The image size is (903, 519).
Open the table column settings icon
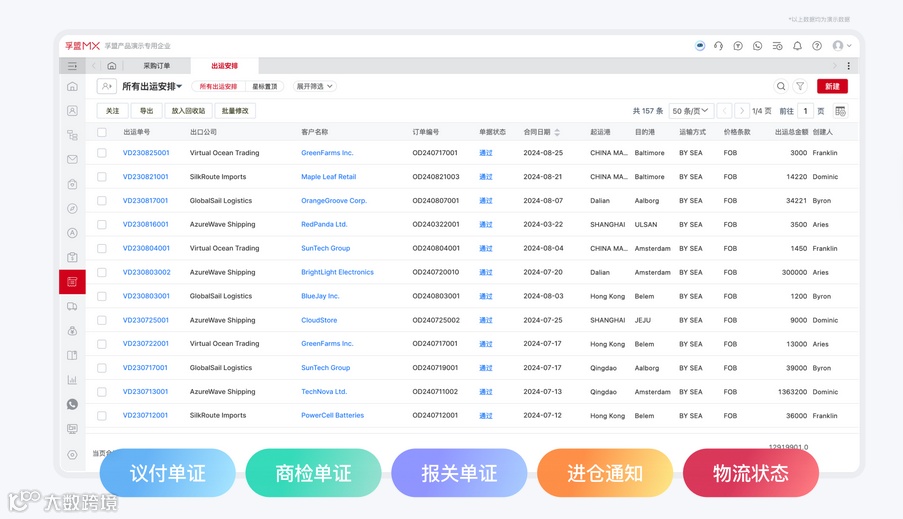coord(840,111)
